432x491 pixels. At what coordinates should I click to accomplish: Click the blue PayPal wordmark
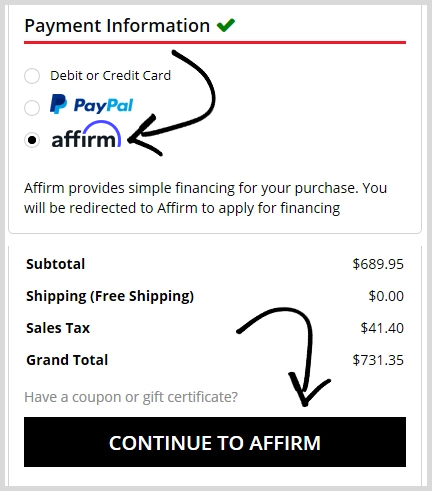click(103, 106)
